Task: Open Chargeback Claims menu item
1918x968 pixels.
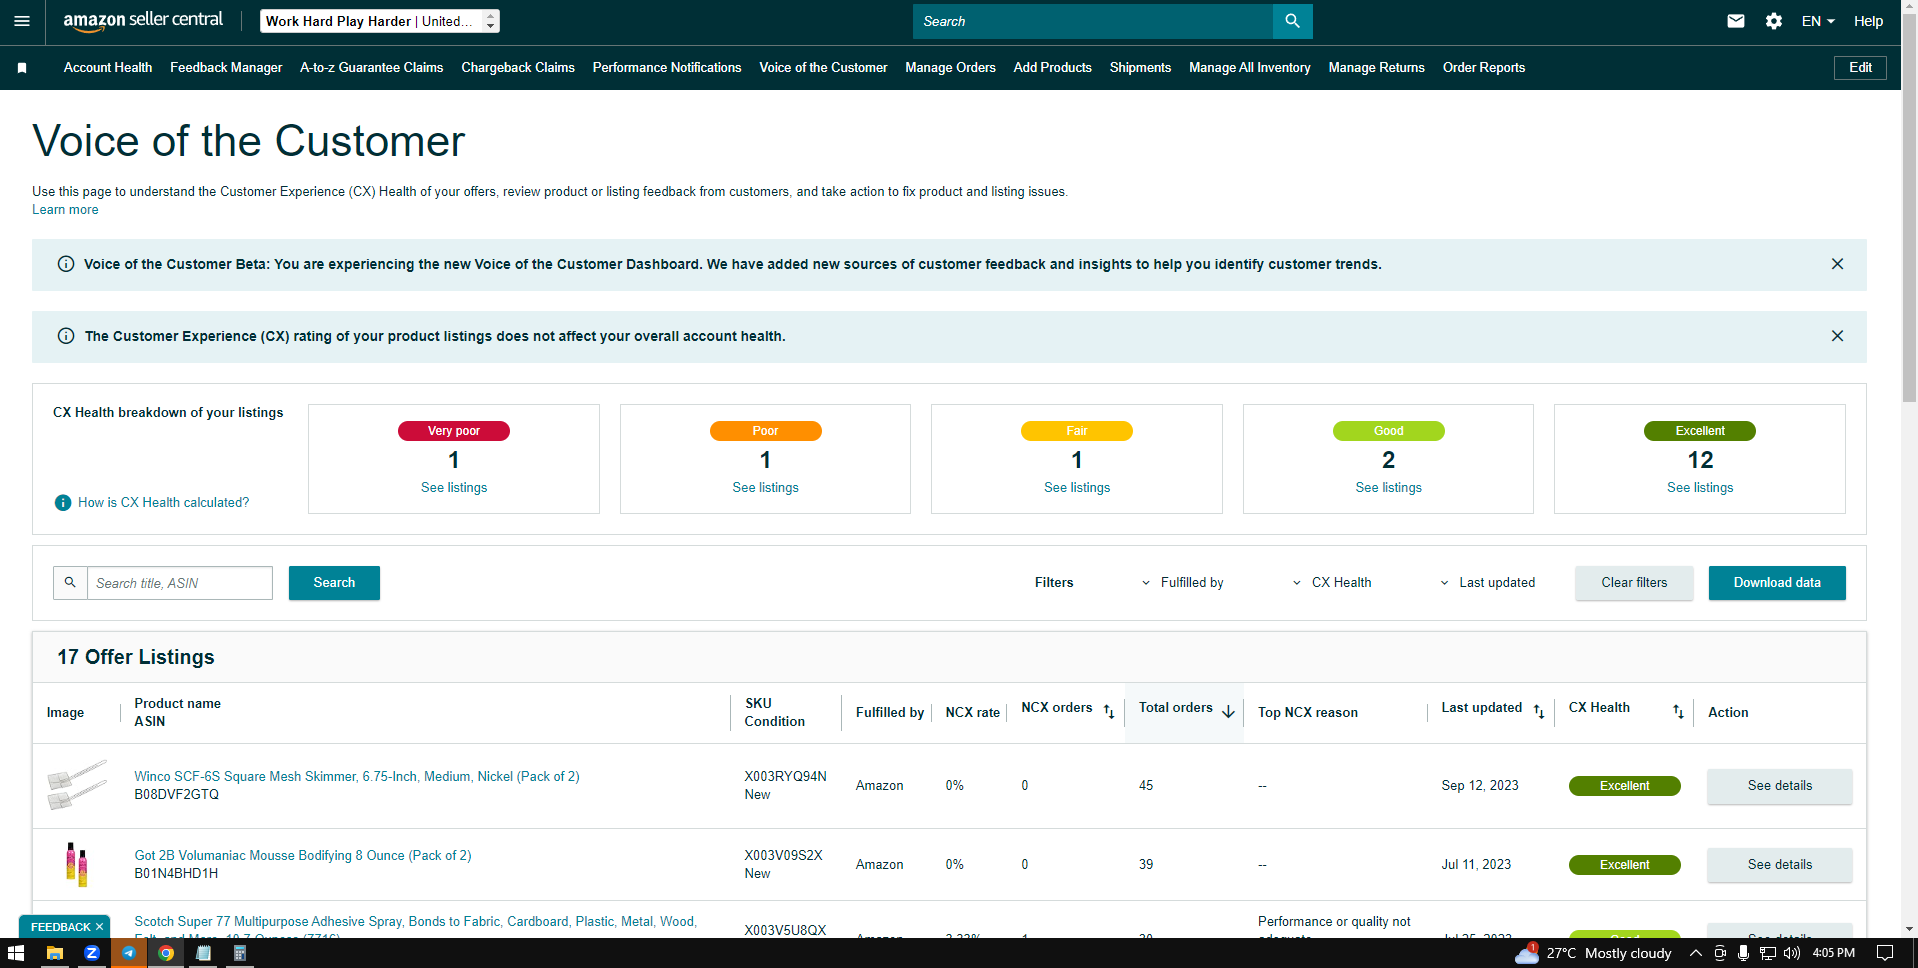Action: (x=518, y=68)
